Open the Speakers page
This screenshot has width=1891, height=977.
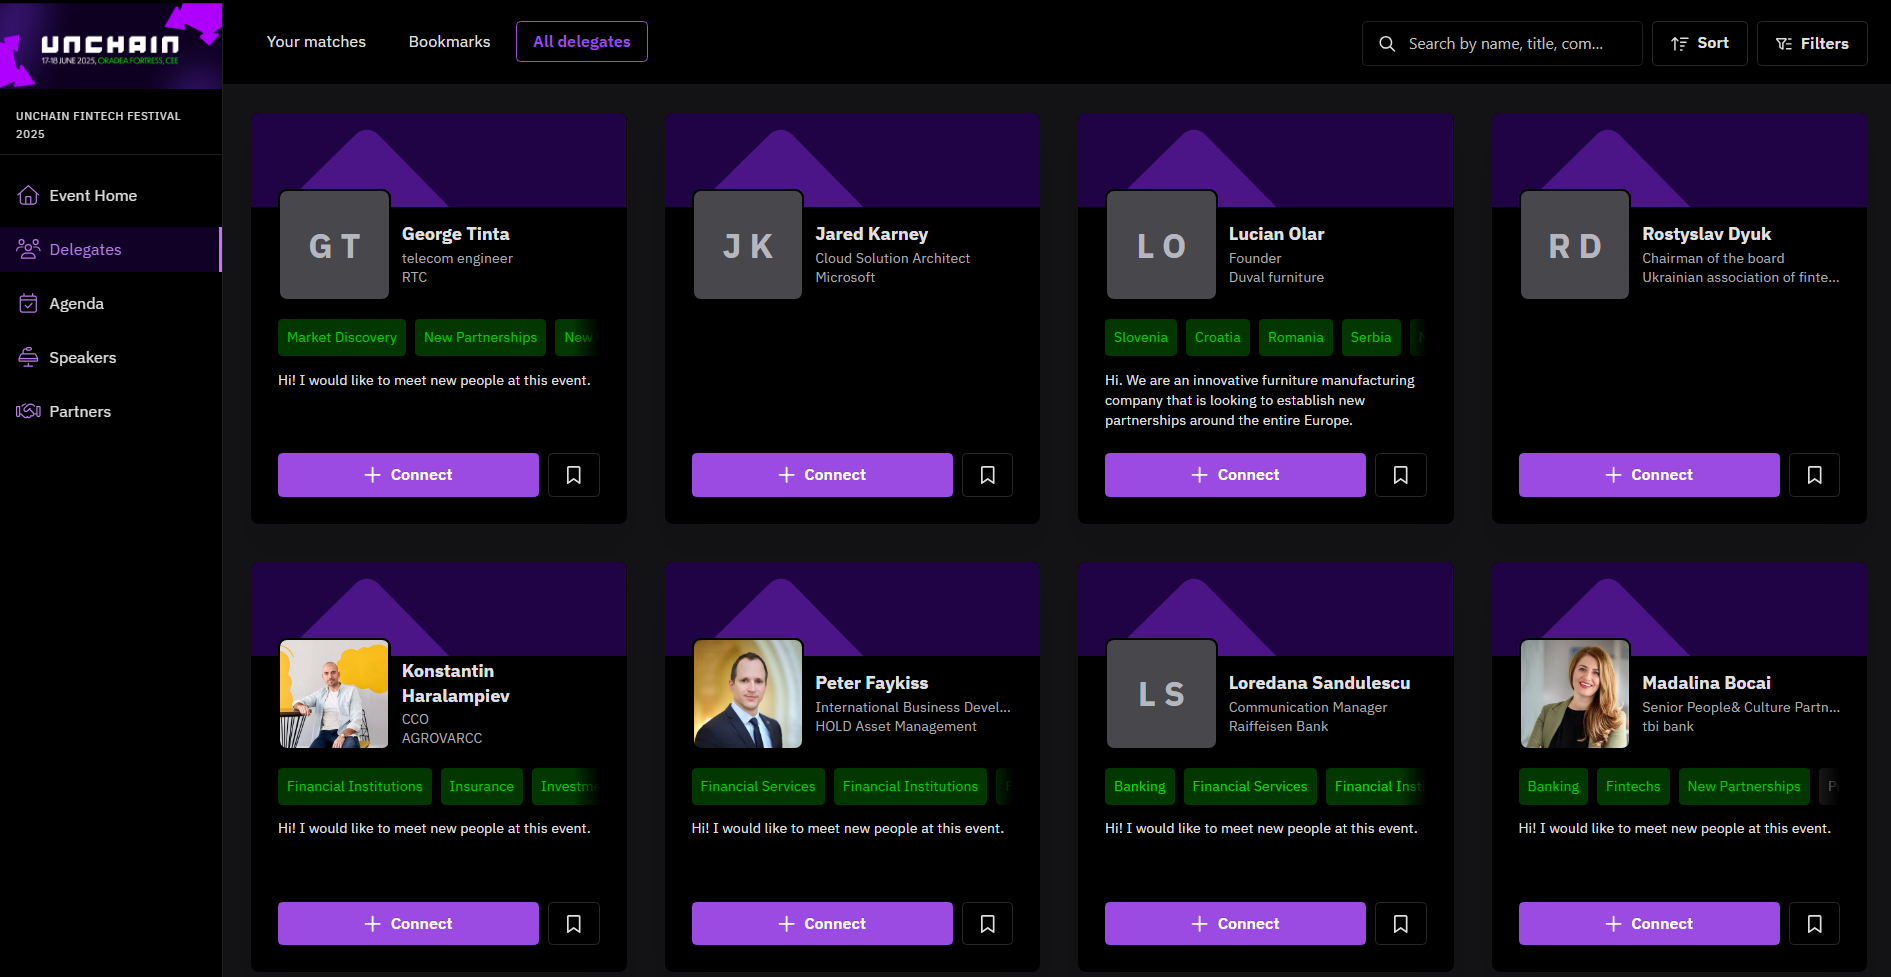(x=83, y=357)
